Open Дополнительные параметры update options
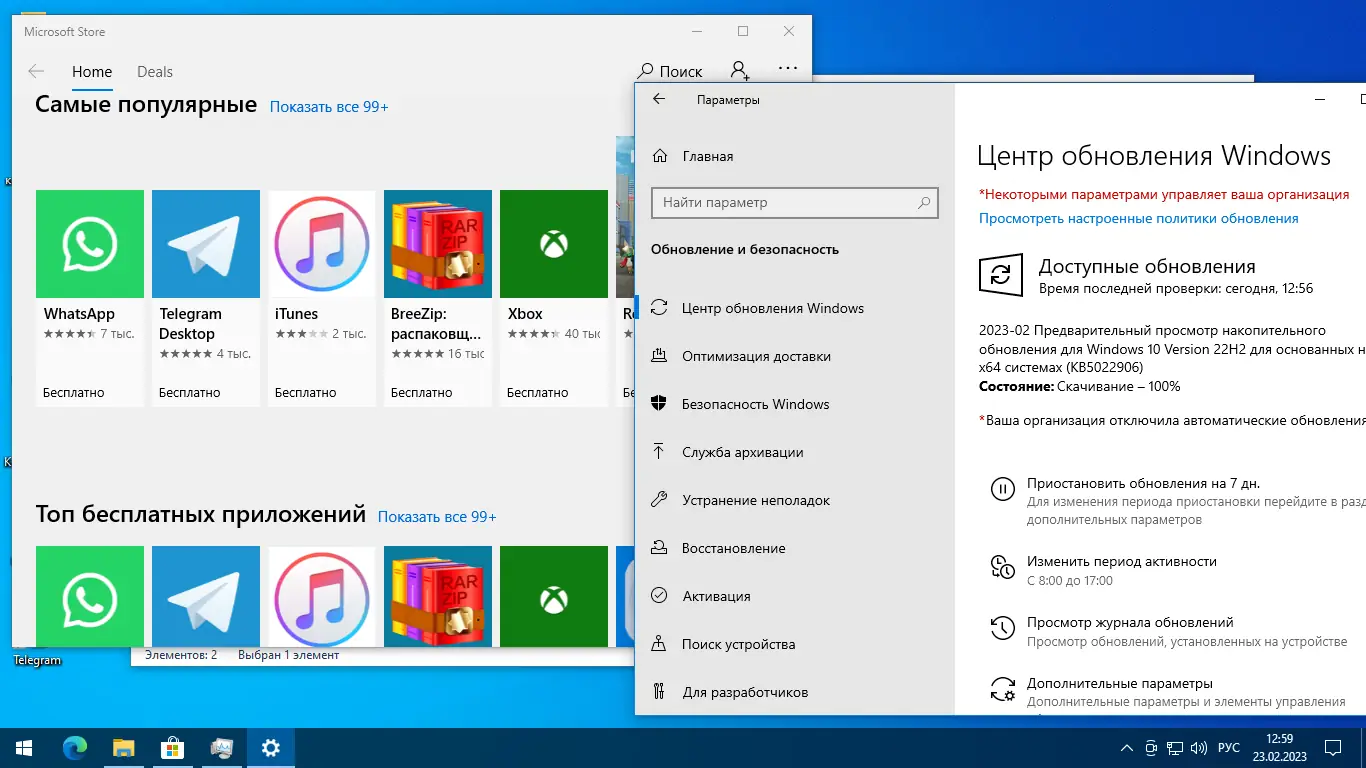1366x768 pixels. [1119, 683]
